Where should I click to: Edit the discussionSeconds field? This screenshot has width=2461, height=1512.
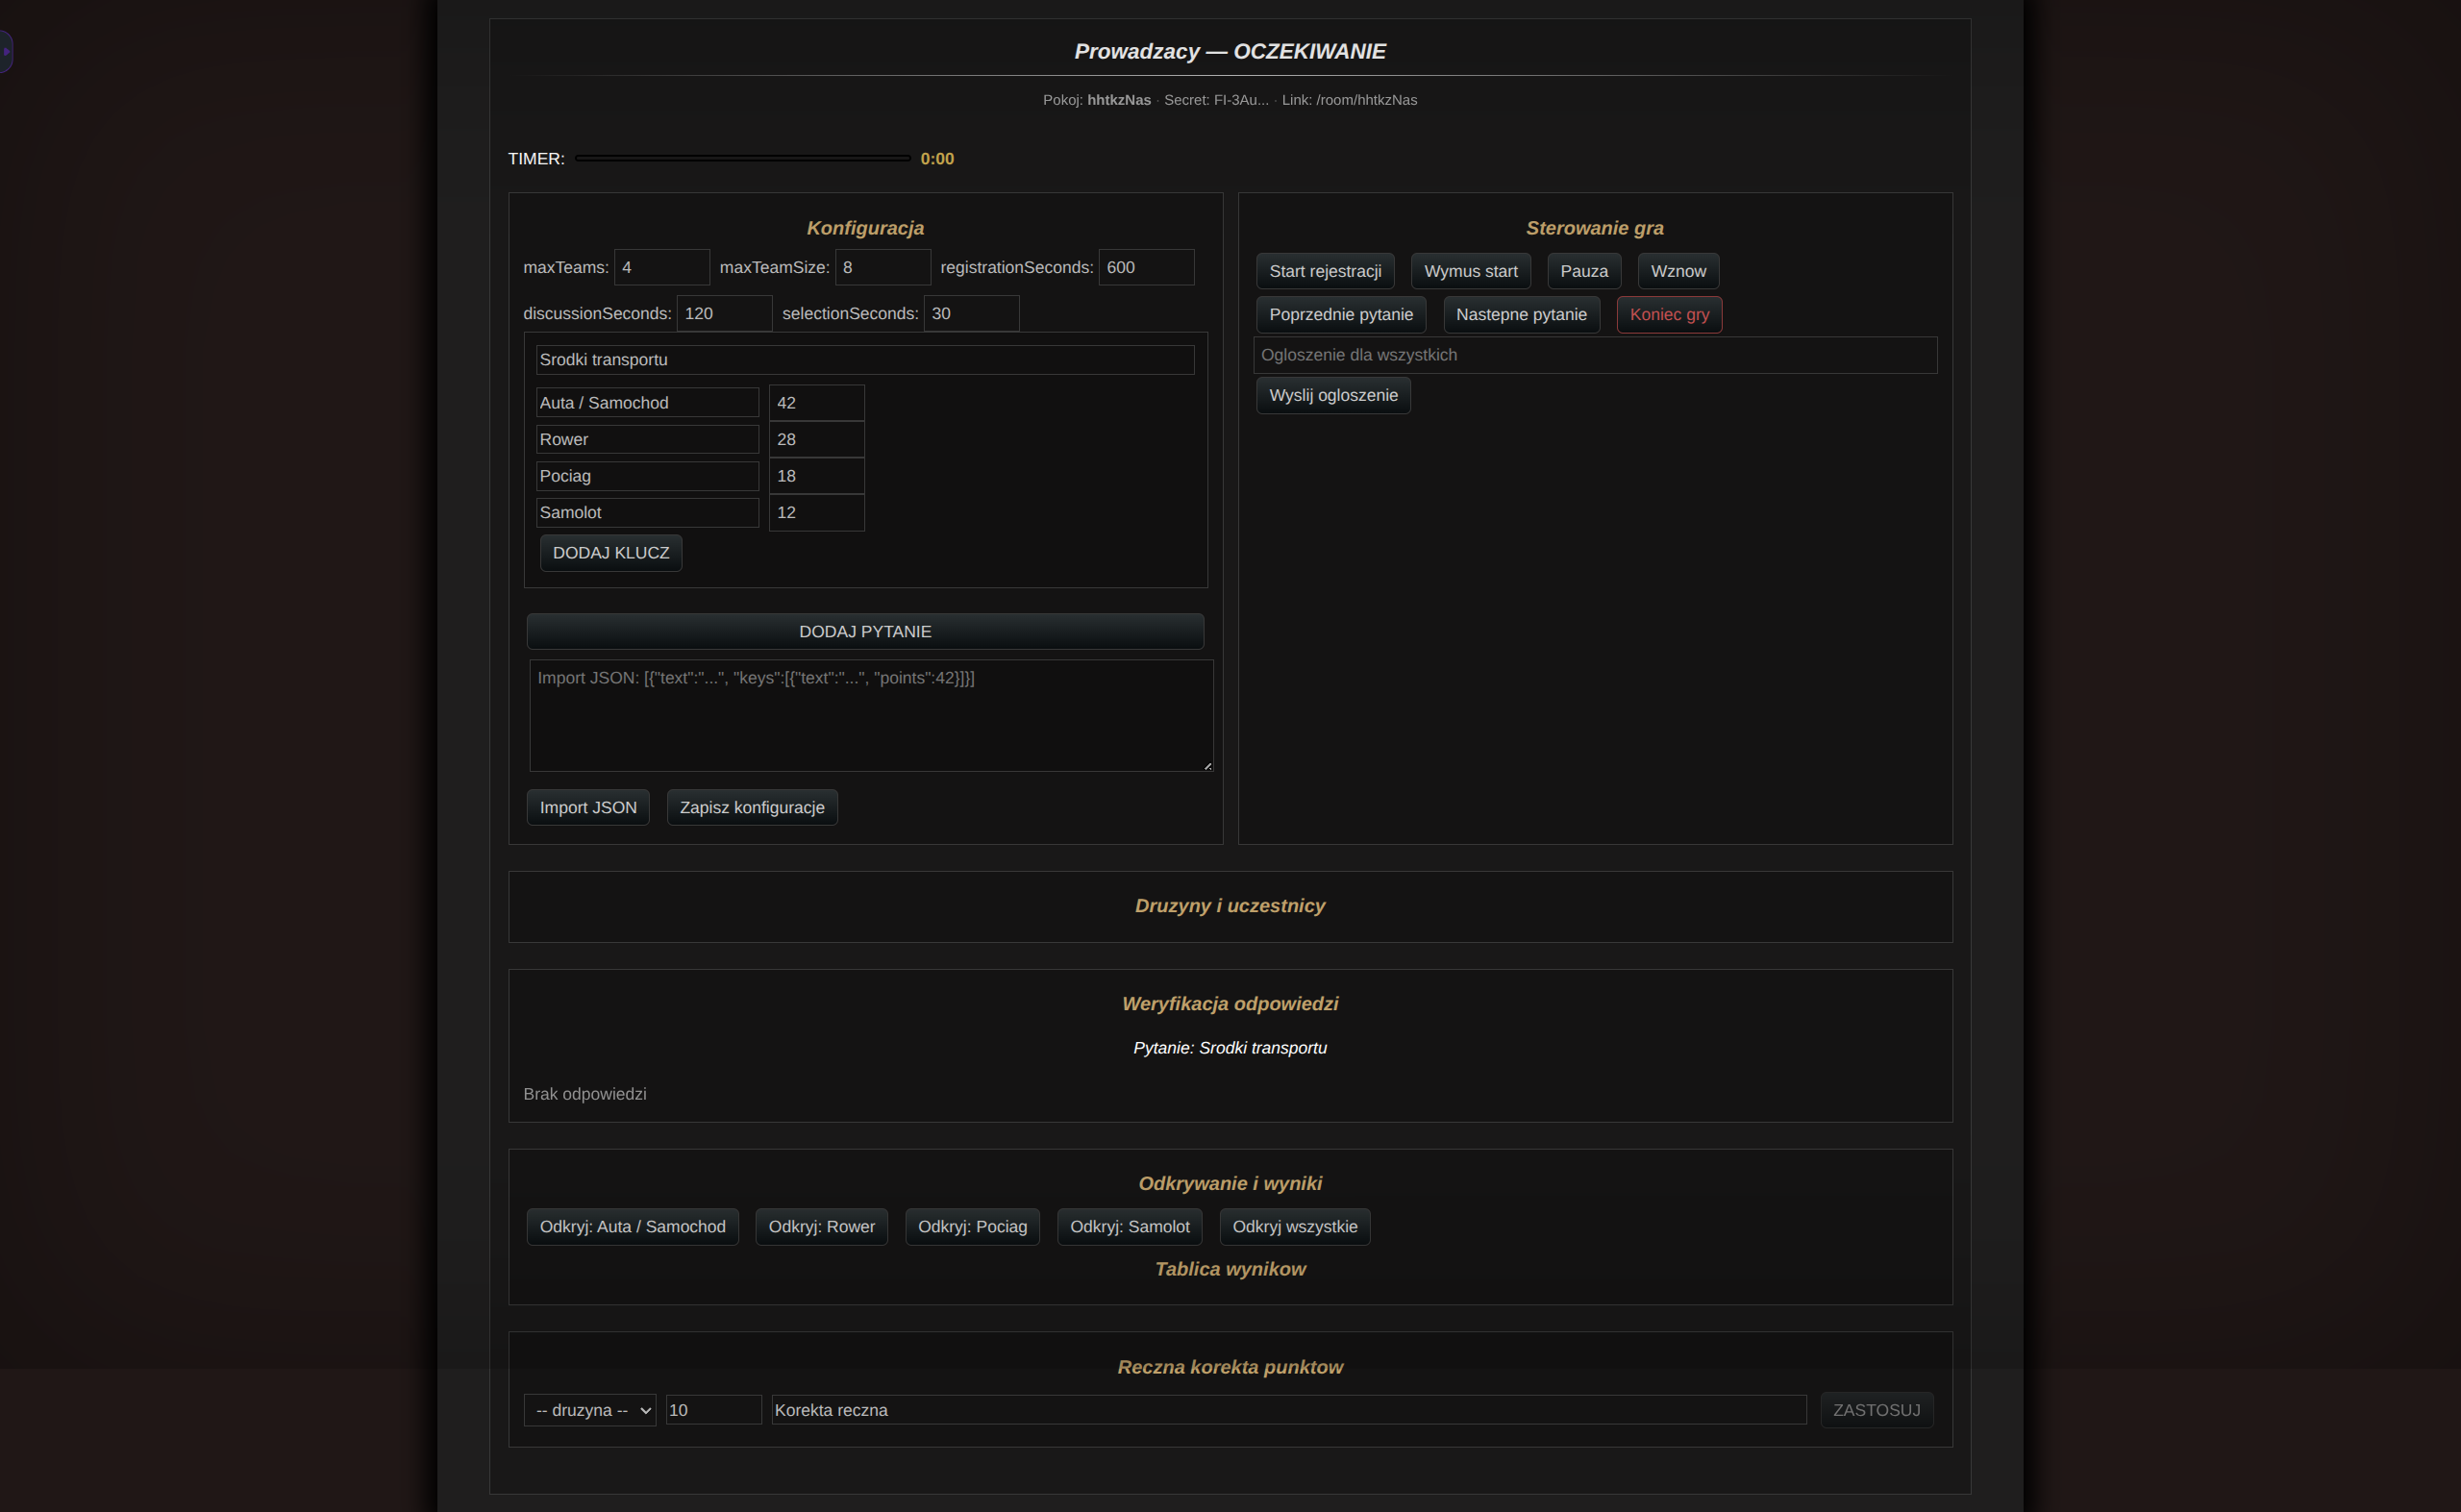pyautogui.click(x=724, y=313)
